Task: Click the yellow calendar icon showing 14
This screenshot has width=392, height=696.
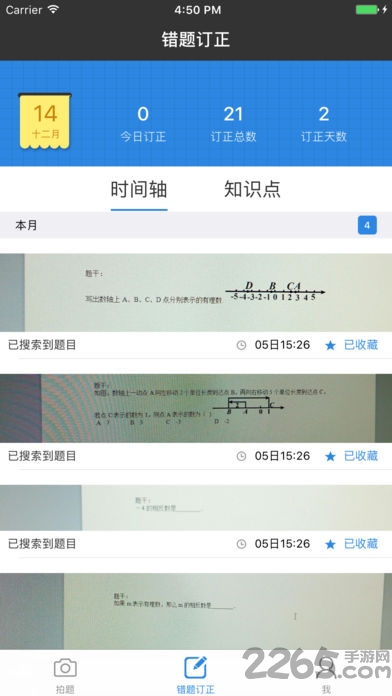Action: 45,121
